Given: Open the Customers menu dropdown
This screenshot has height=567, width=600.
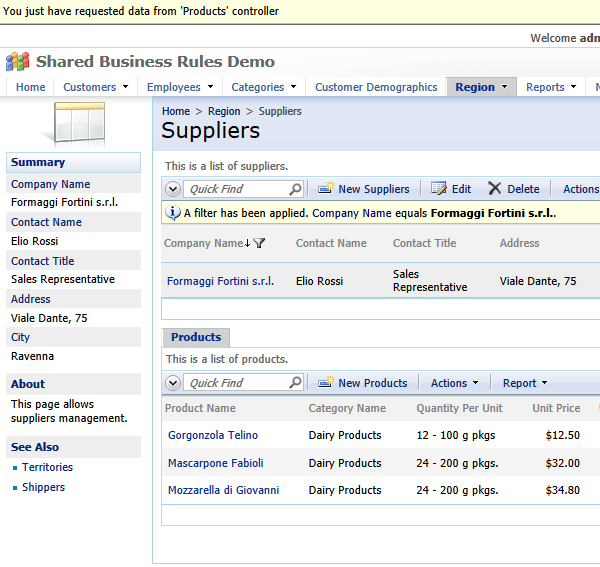Looking at the screenshot, I should coord(126,87).
